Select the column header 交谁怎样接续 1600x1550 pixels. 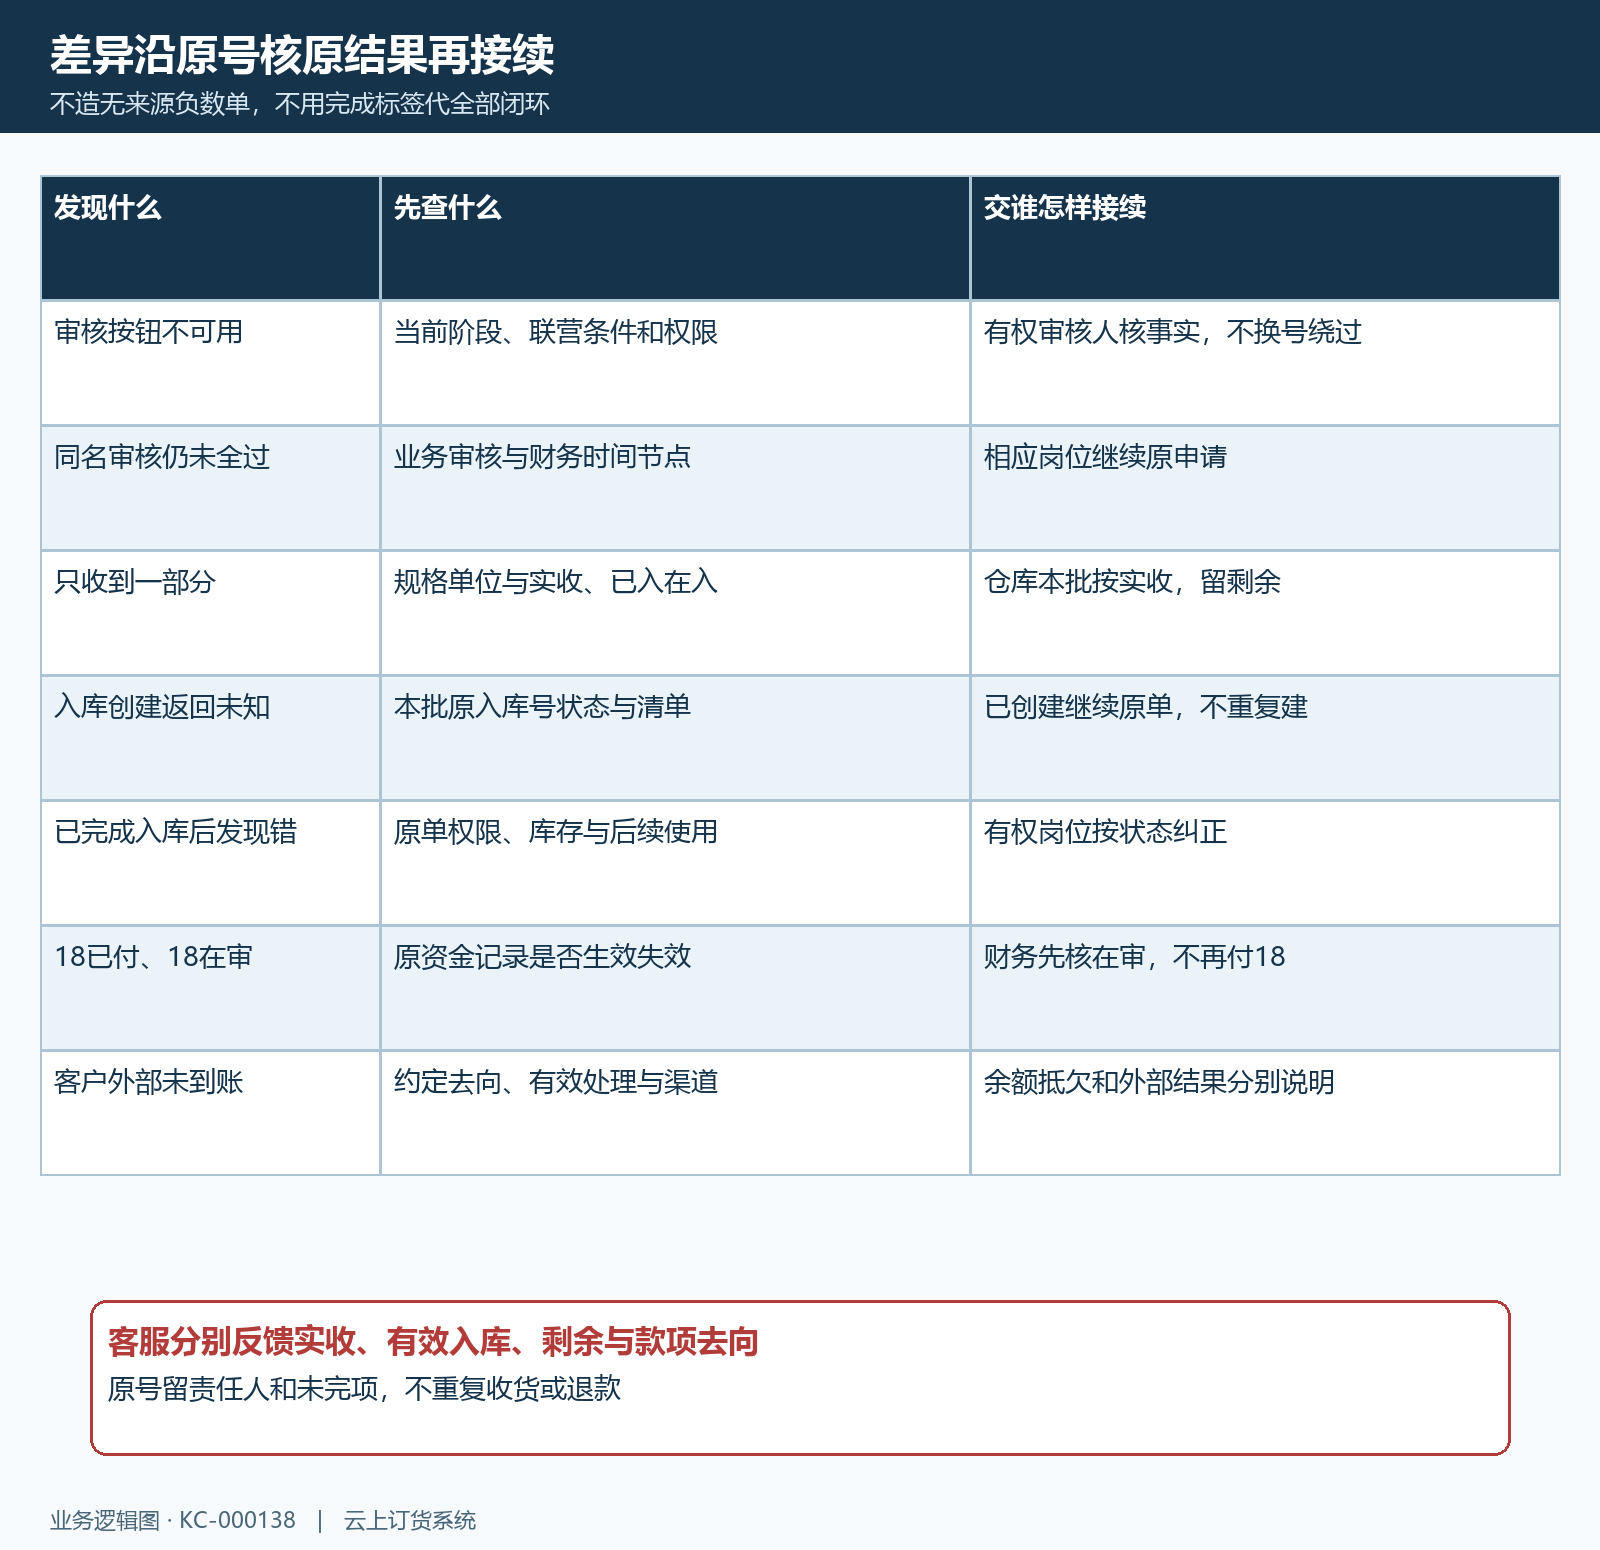click(x=1265, y=238)
